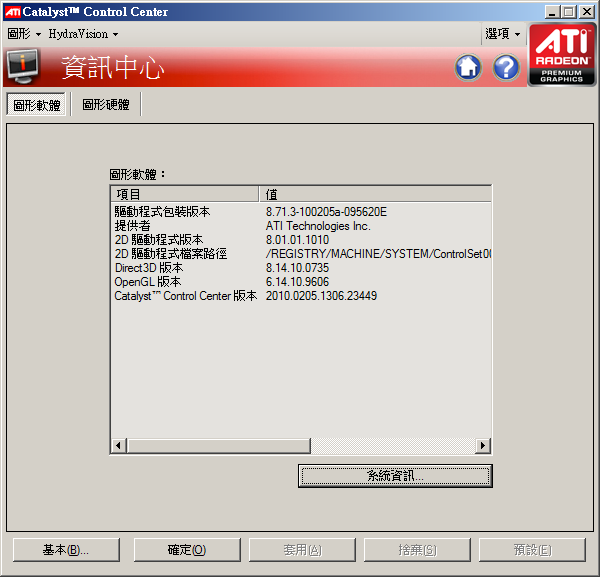Click the 系統資訊... button
The image size is (600, 577).
(395, 476)
